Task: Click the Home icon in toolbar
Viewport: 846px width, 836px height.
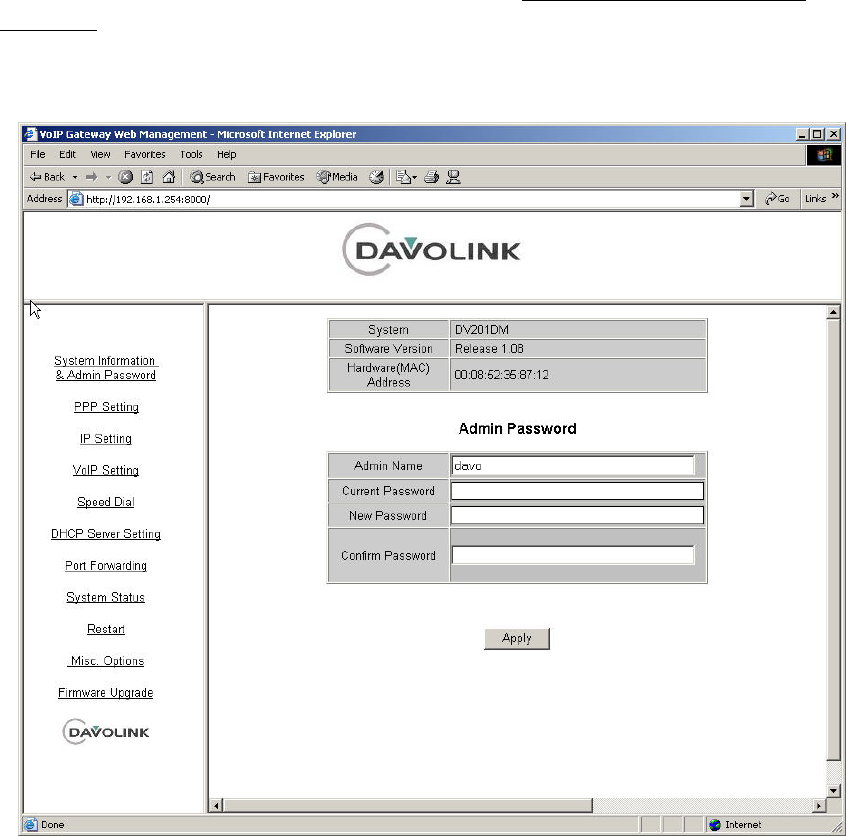Action: (169, 177)
